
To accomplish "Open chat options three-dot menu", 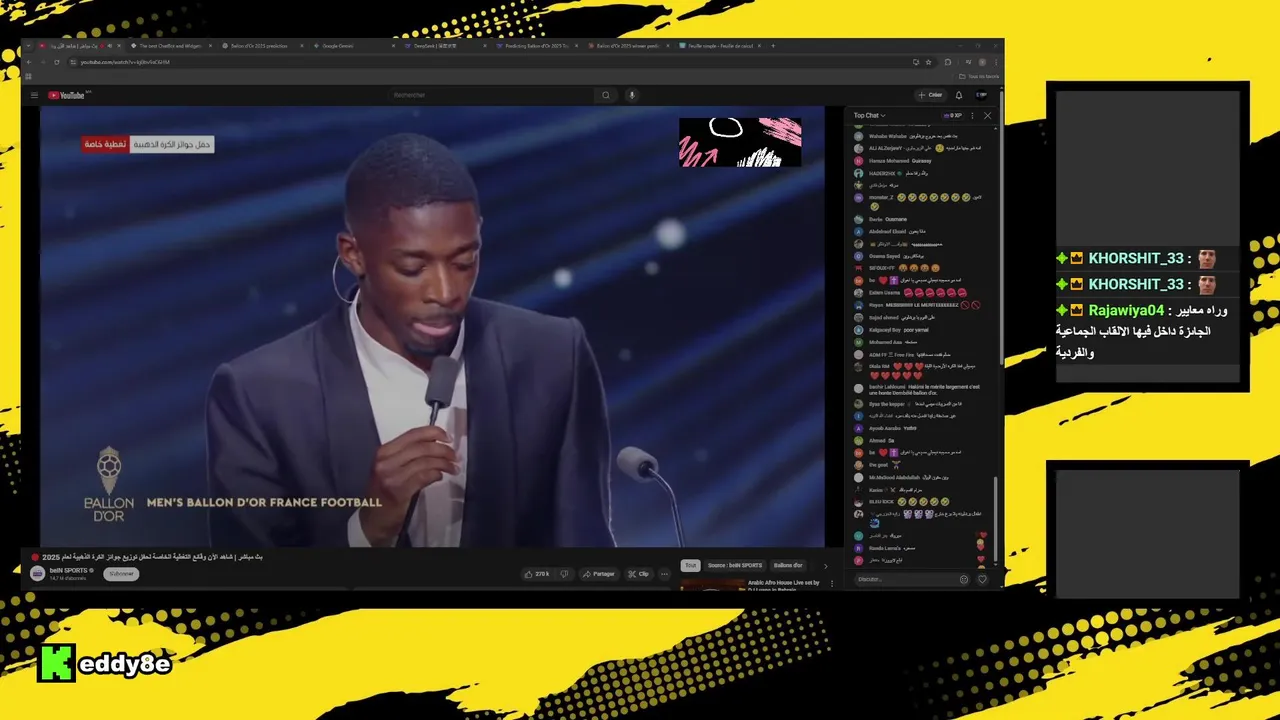I will (x=972, y=115).
